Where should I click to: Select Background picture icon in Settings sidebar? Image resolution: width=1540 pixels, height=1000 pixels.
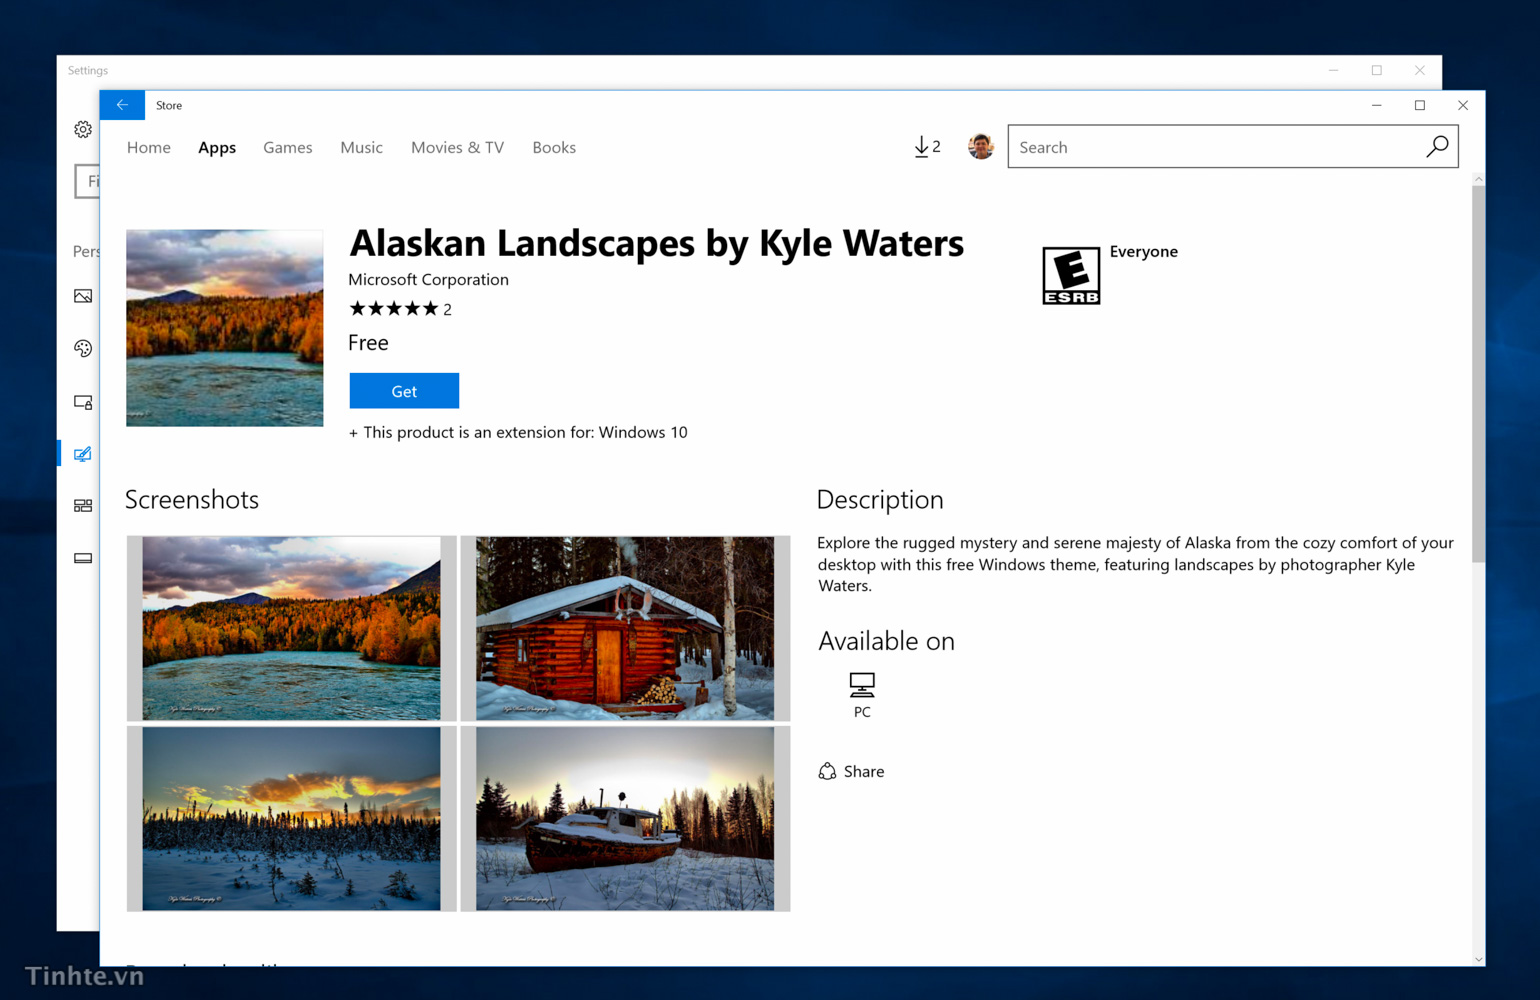[x=83, y=296]
